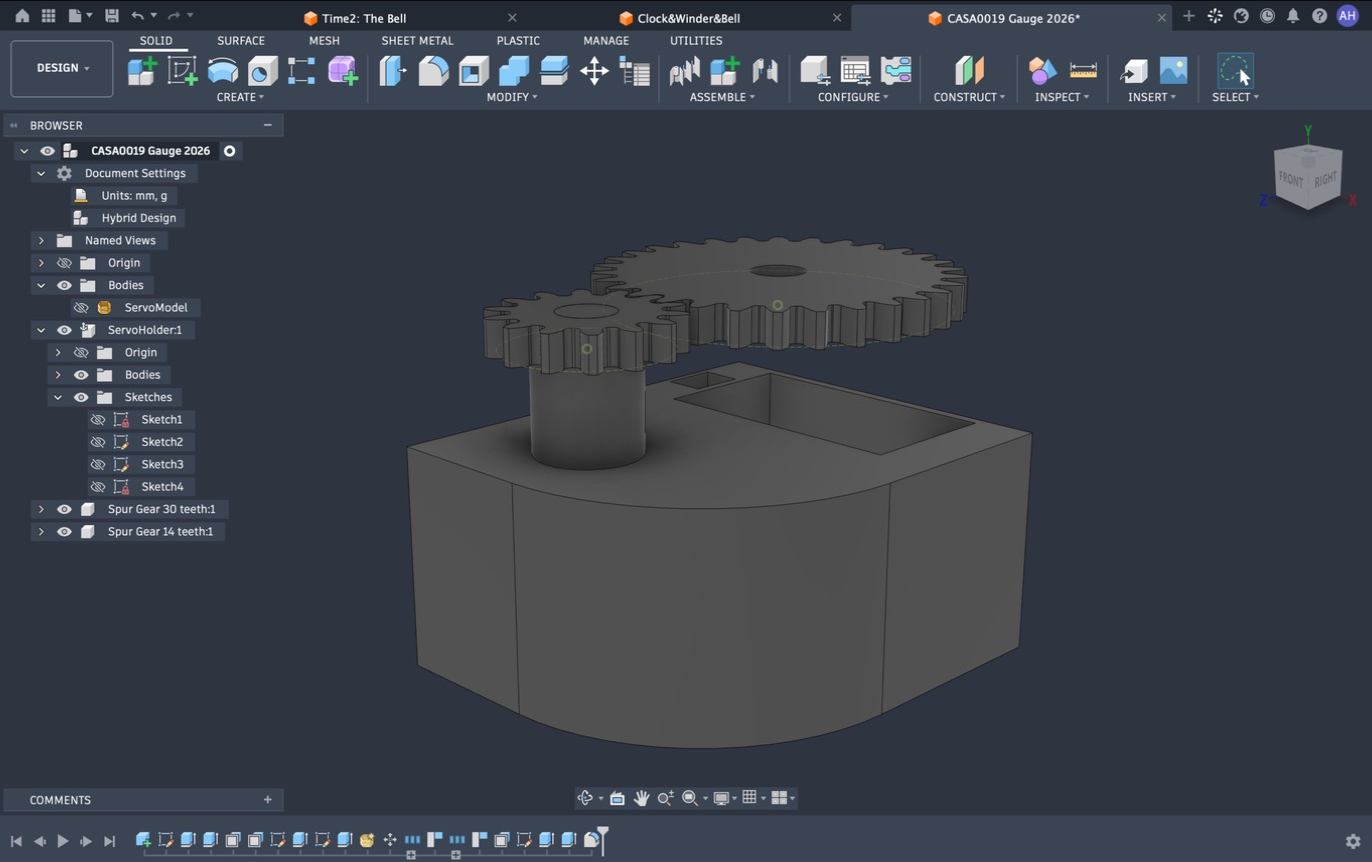Open the MODIFY dropdown menu
1372x862 pixels.
click(x=512, y=97)
